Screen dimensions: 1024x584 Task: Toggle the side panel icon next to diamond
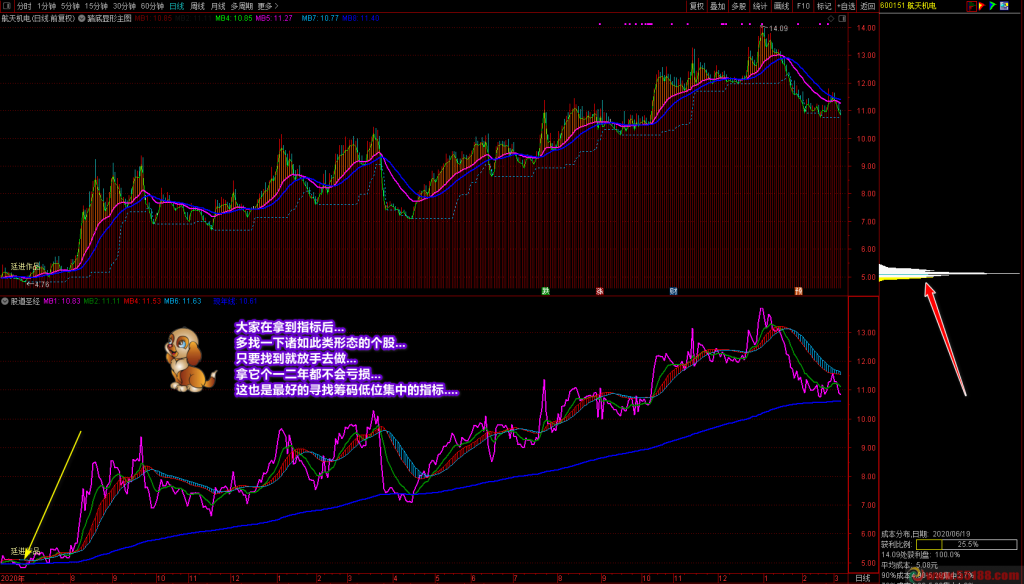842,19
